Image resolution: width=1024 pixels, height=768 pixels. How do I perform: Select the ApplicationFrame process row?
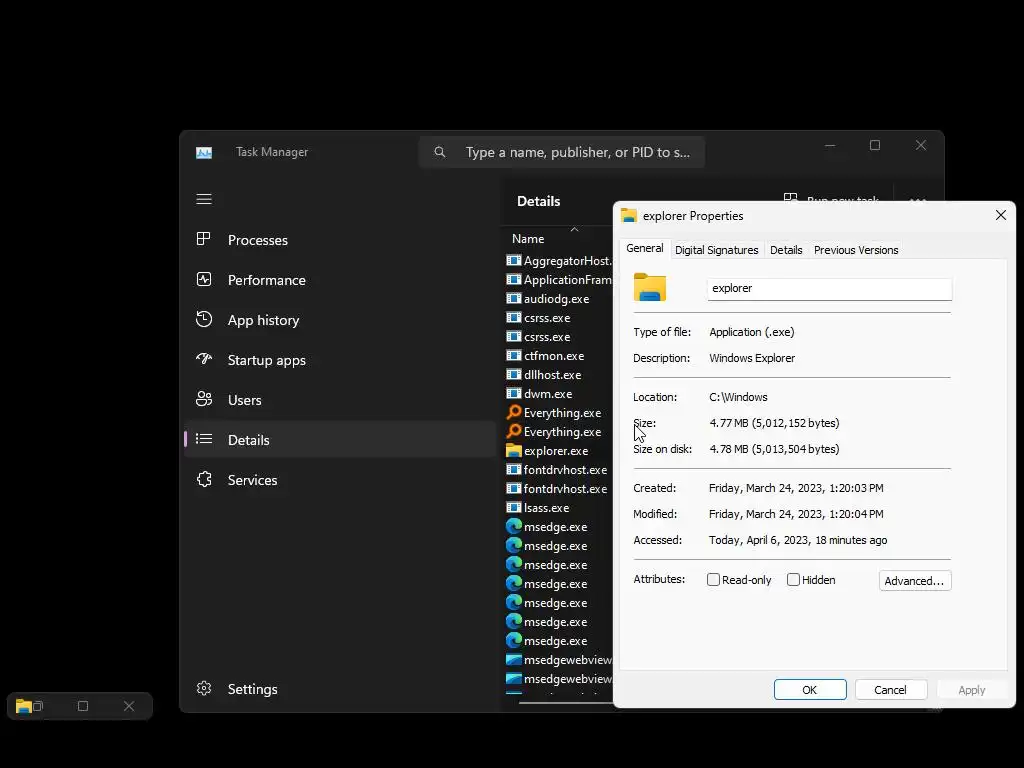[559, 280]
